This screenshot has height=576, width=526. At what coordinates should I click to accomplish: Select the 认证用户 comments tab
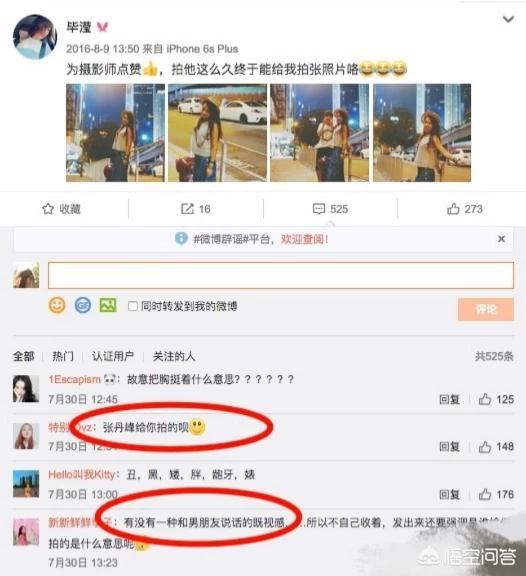113,356
